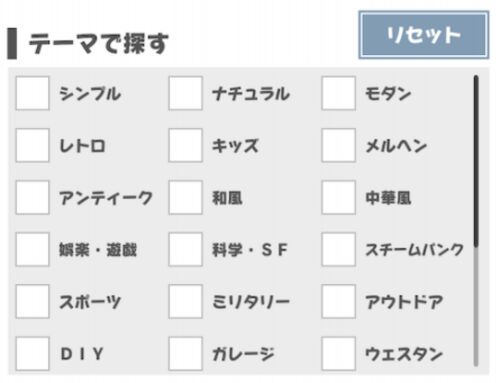Tick the 和風 theme checkbox
This screenshot has height=383, width=500.
[x=185, y=197]
